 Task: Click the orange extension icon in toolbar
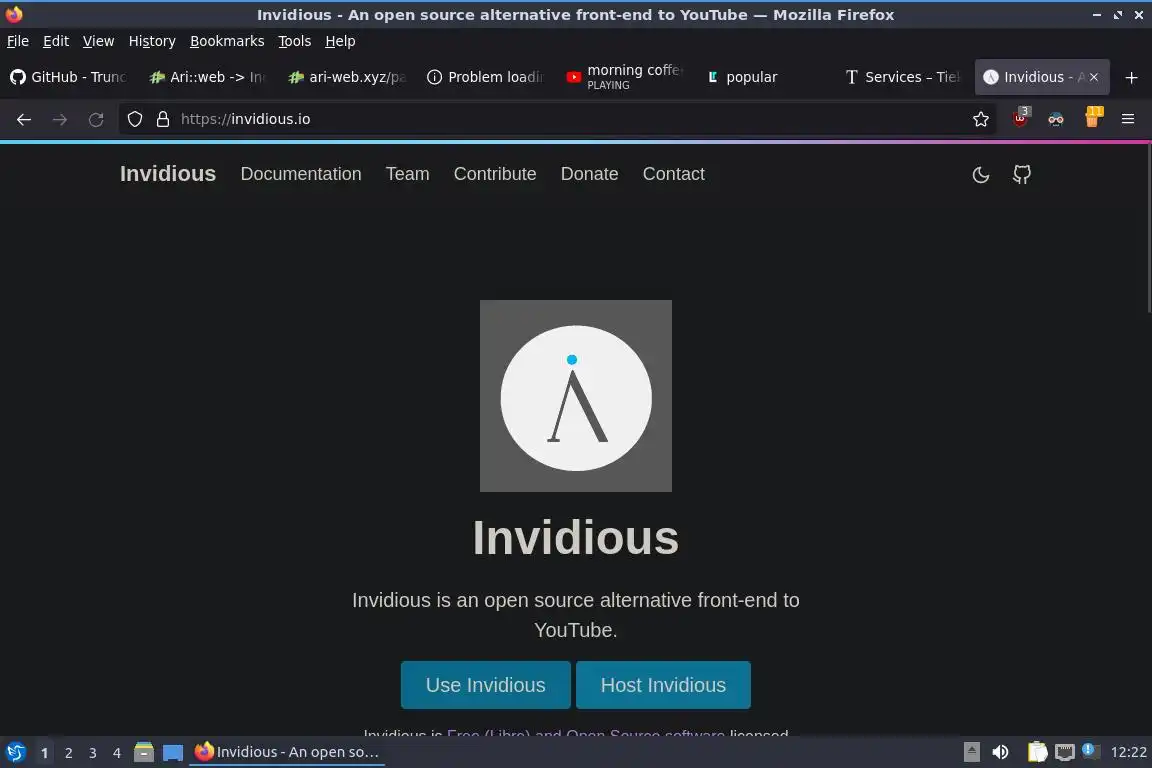coord(1094,117)
